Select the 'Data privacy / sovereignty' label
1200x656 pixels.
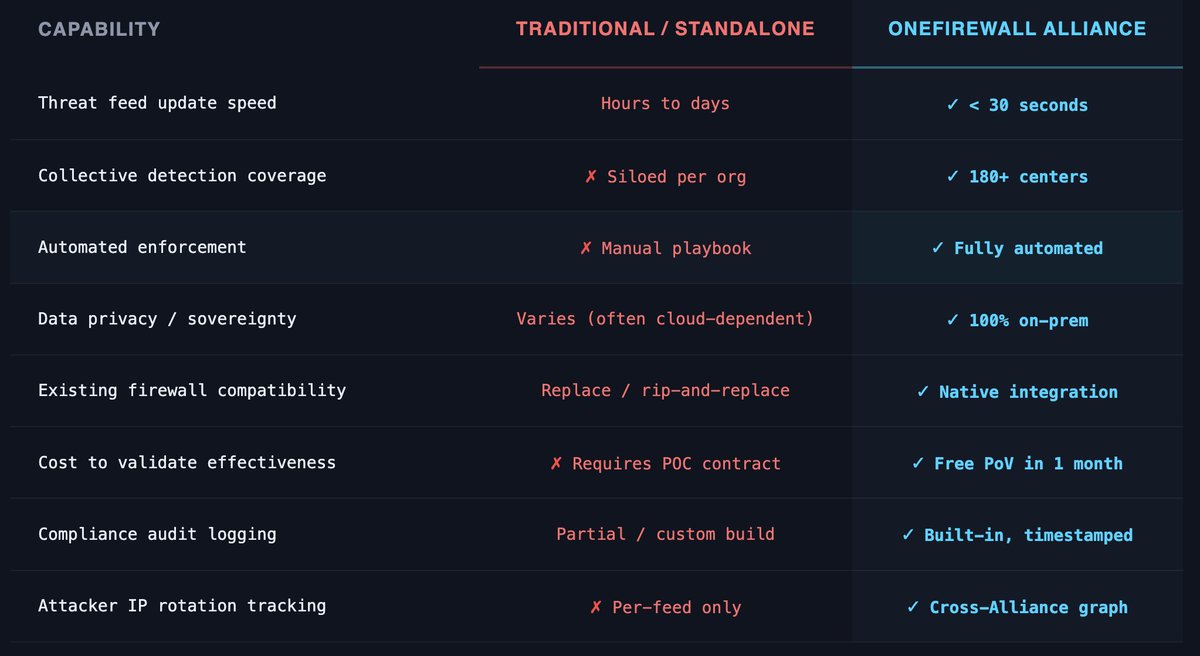(x=167, y=319)
